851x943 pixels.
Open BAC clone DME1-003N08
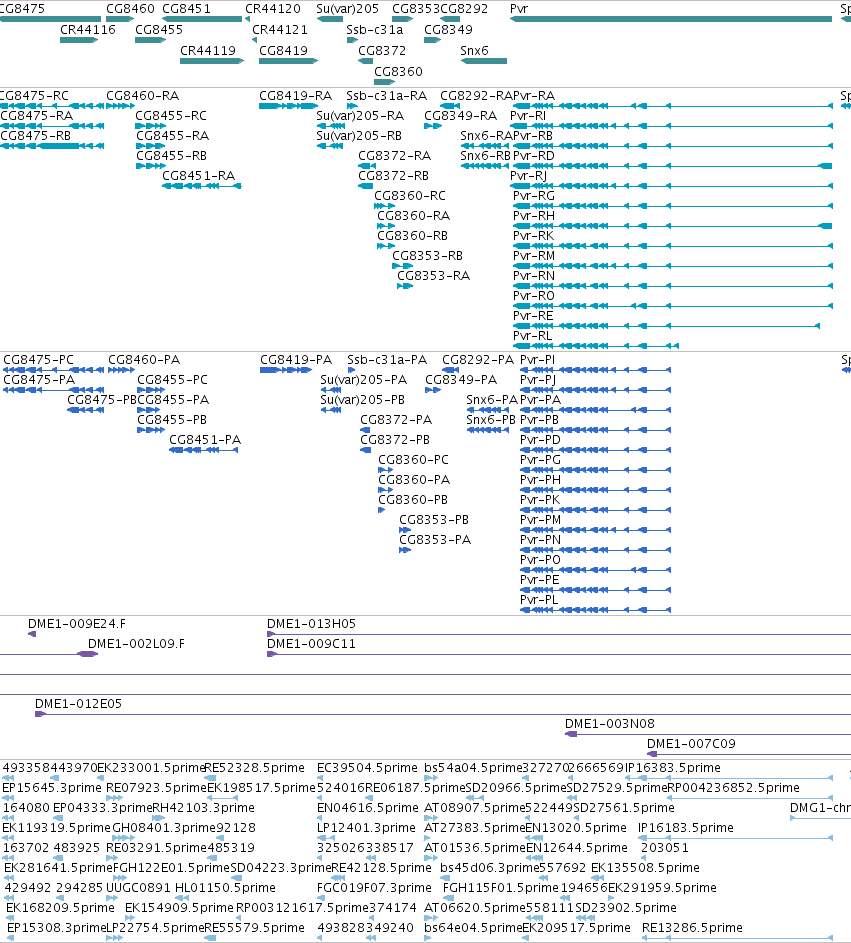tap(708, 734)
